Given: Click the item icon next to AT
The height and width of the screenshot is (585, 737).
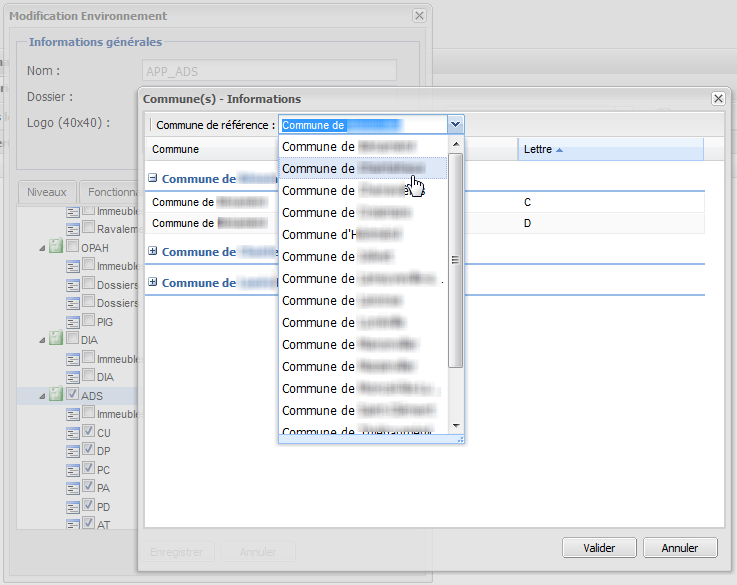Looking at the screenshot, I should 73,524.
